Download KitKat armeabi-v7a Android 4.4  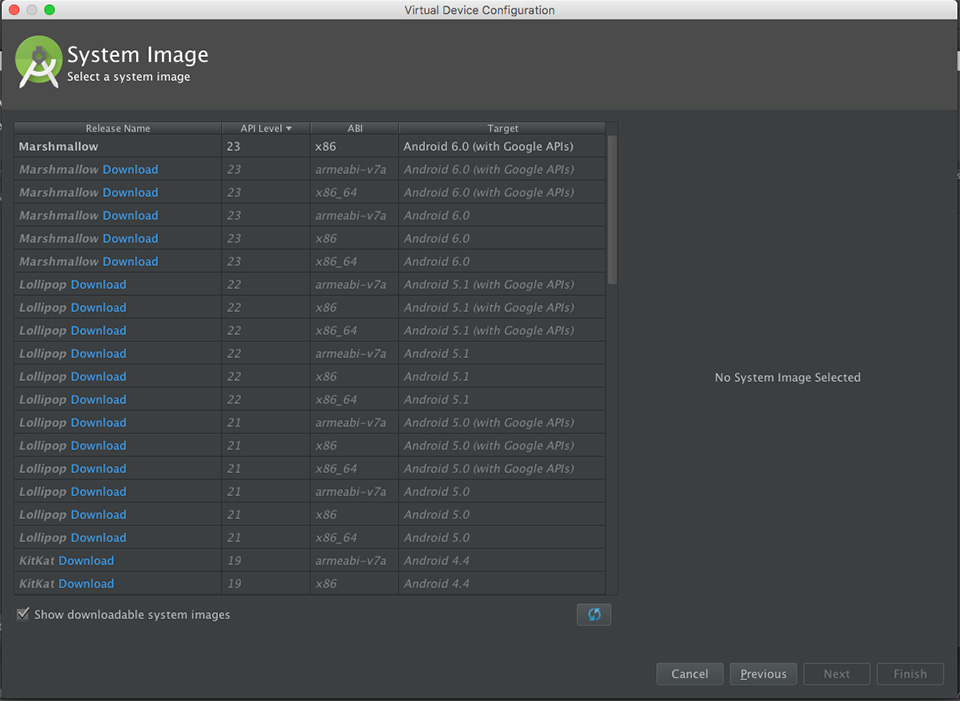tap(86, 561)
